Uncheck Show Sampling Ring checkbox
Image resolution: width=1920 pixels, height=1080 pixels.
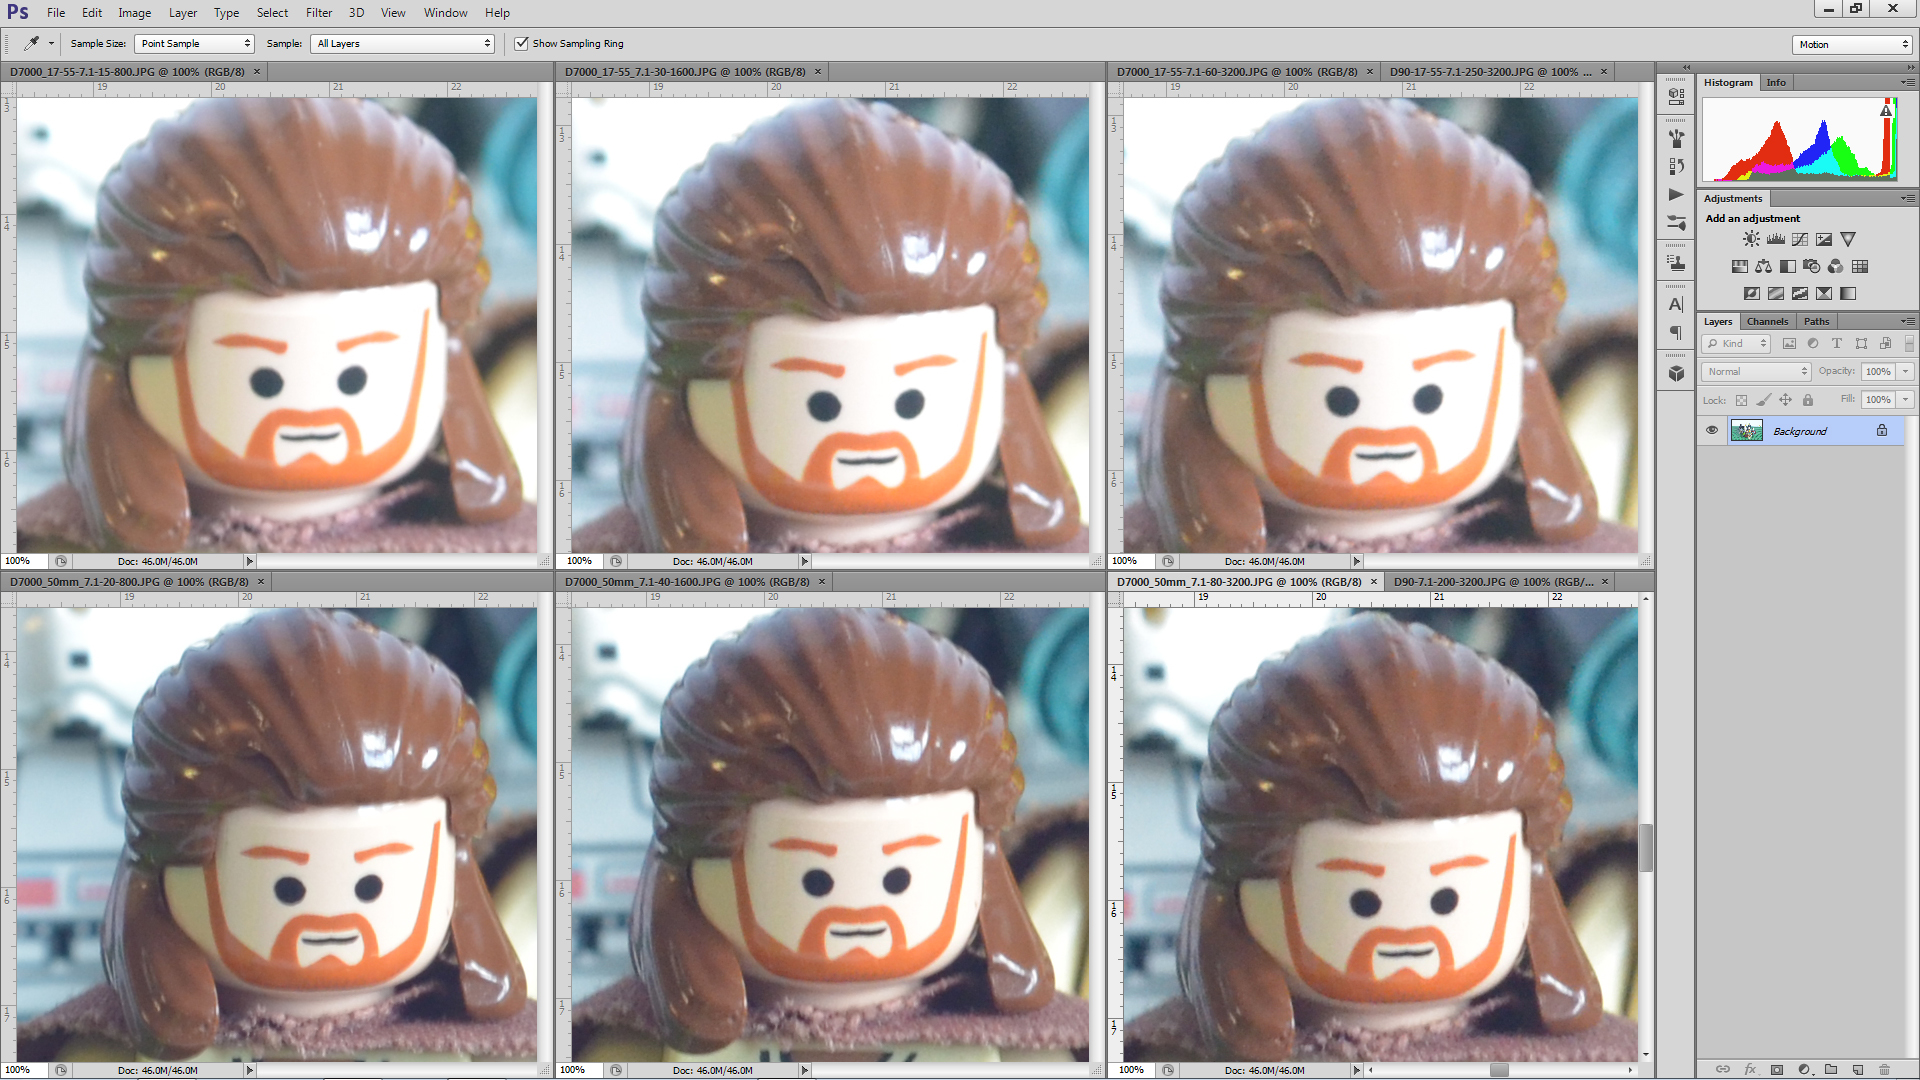[x=521, y=43]
